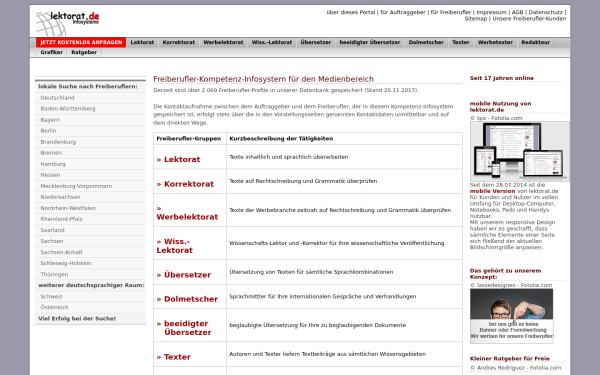600x375 pixels.
Task: Click the man pointing at banner image
Action: click(512, 316)
